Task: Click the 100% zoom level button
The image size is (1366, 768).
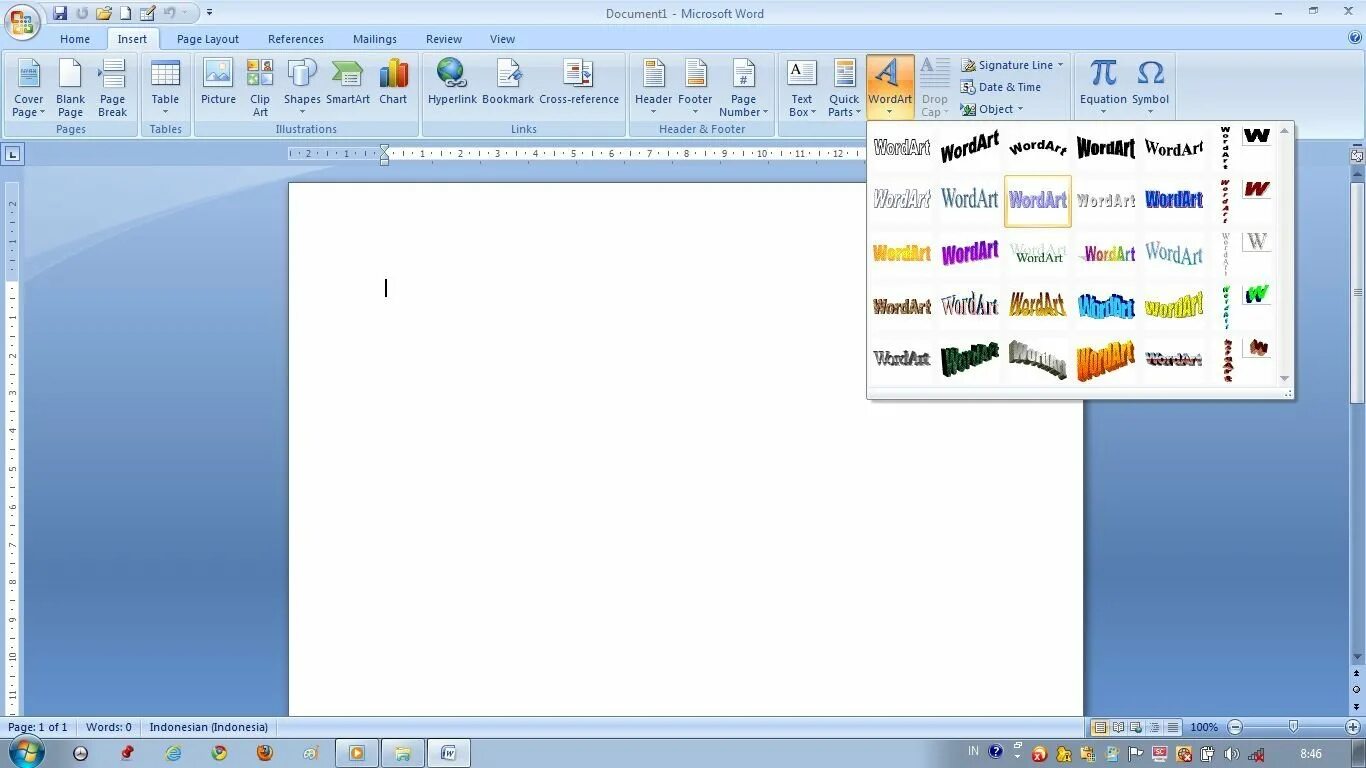Action: (1204, 727)
